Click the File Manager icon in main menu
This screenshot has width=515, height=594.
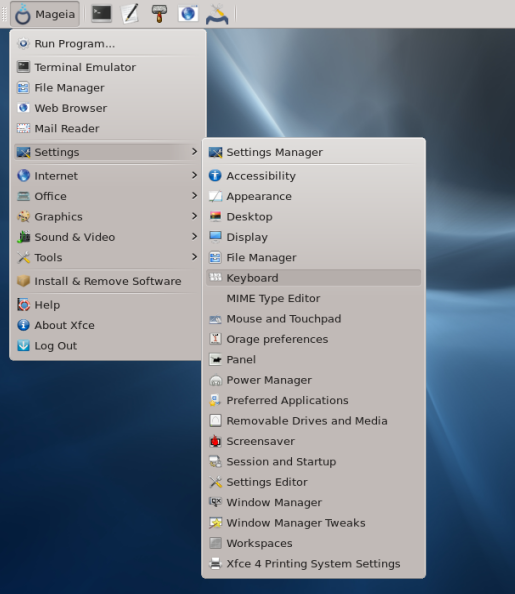point(23,88)
